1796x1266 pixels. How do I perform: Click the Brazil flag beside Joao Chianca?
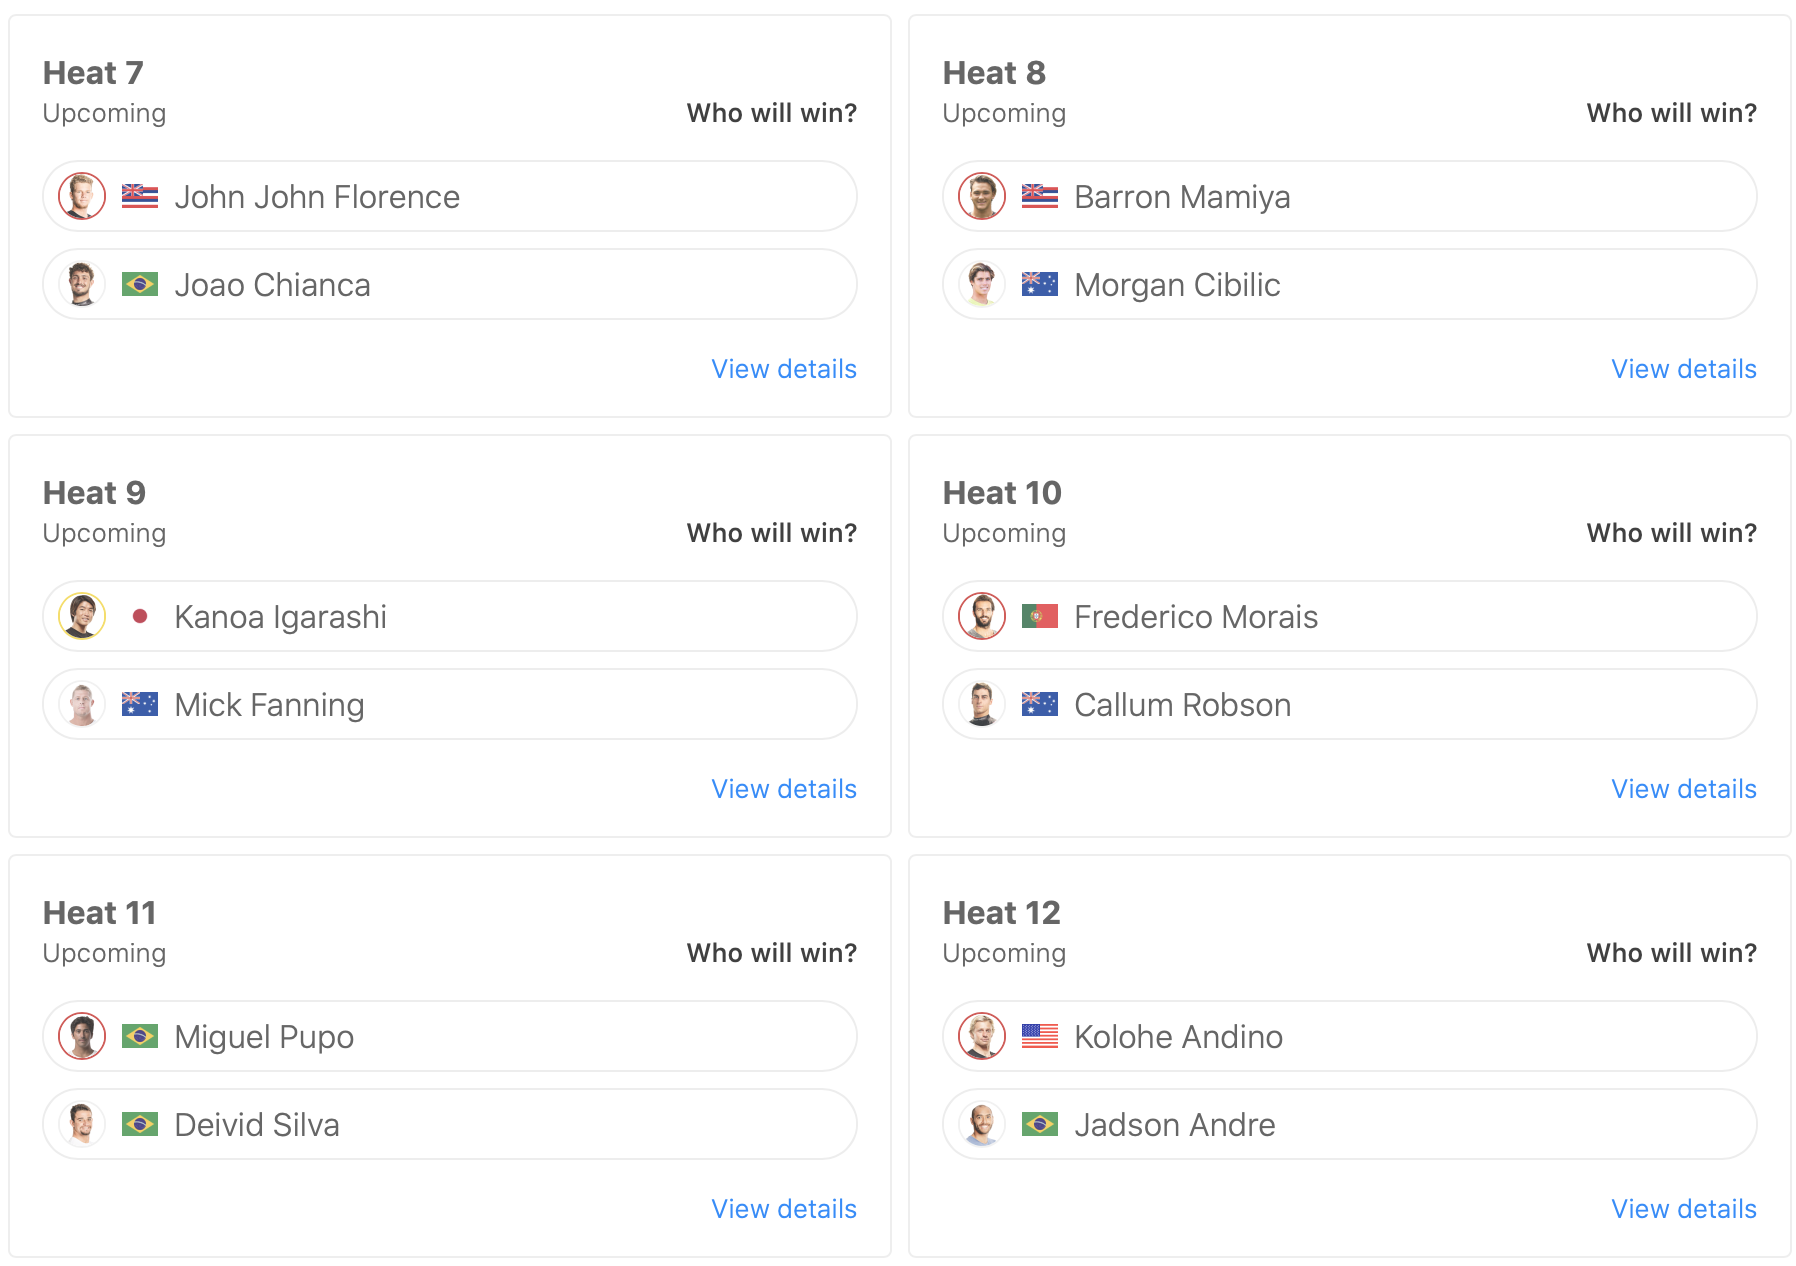(x=140, y=285)
